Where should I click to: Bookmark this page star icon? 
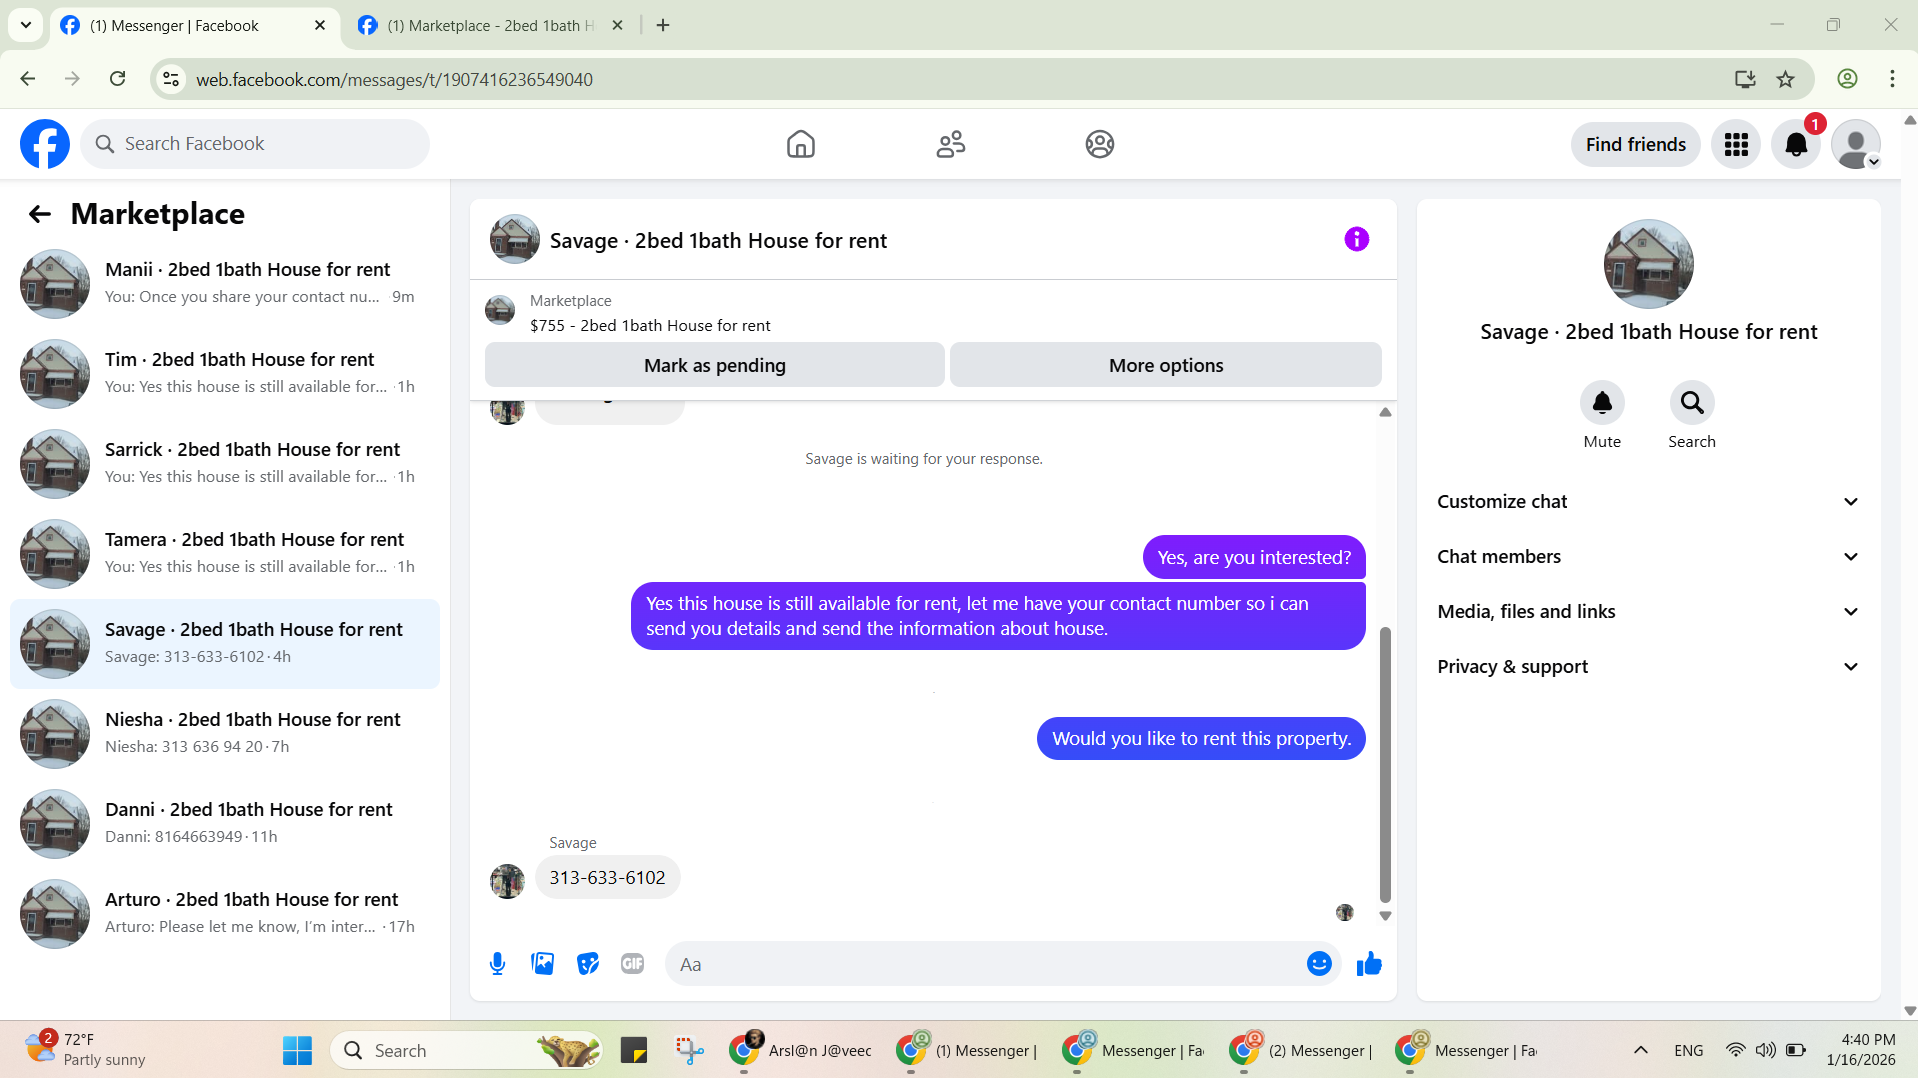coord(1785,79)
